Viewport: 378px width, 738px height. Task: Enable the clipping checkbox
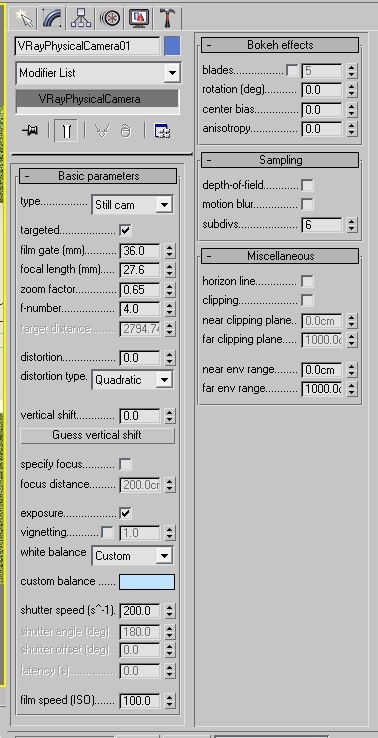click(x=307, y=301)
